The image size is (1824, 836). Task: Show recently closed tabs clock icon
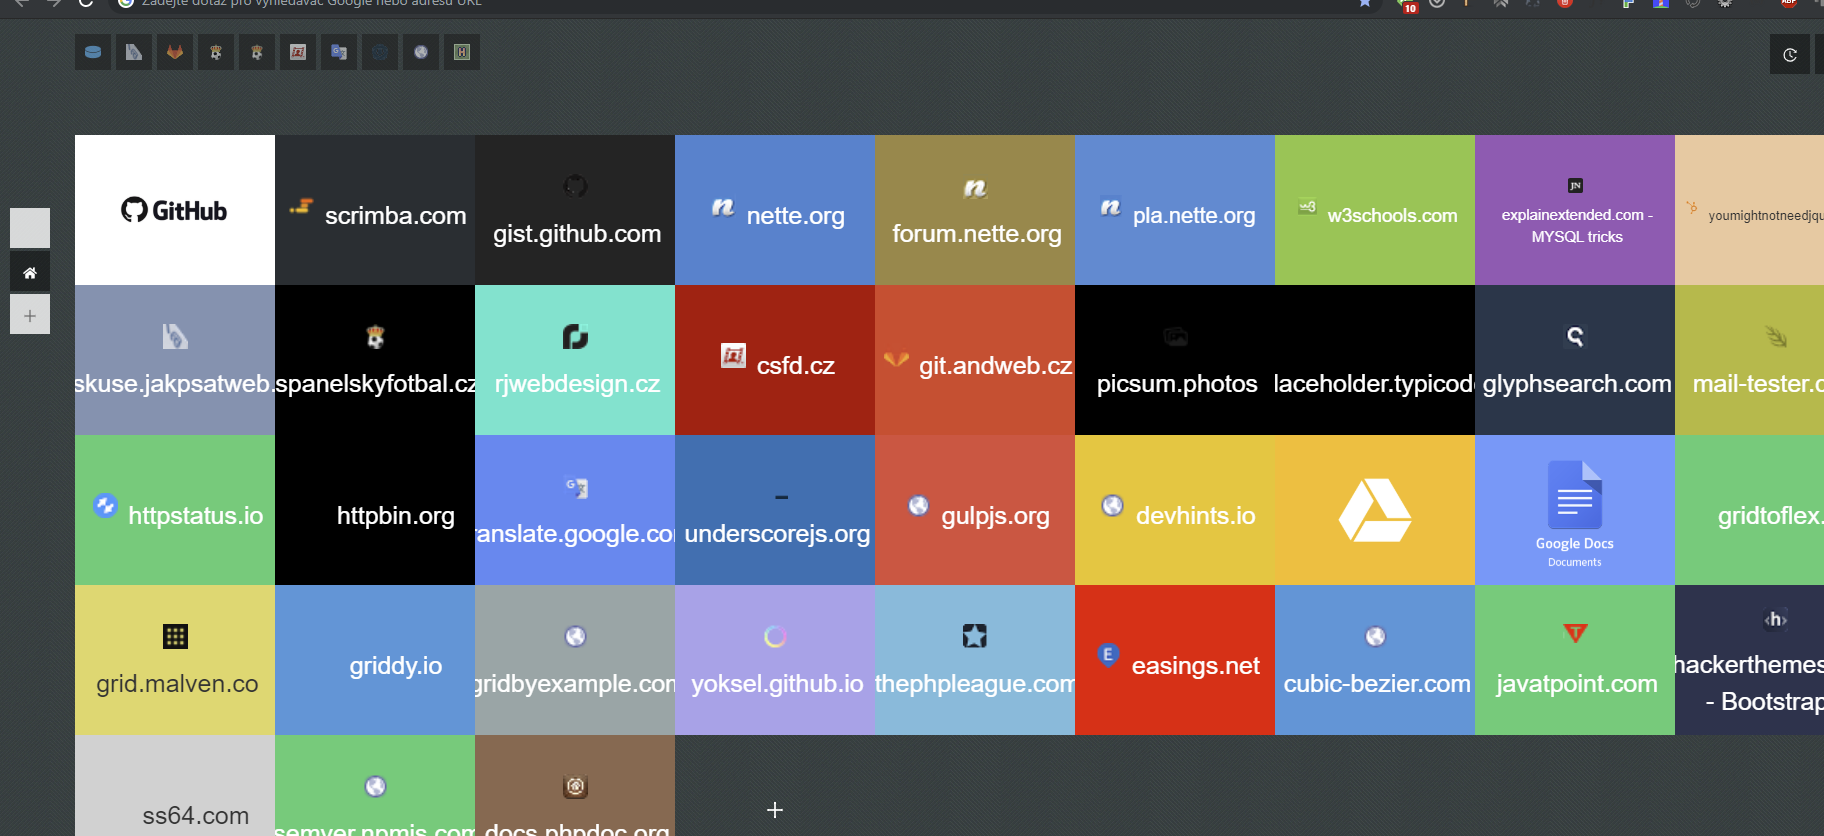1790,55
